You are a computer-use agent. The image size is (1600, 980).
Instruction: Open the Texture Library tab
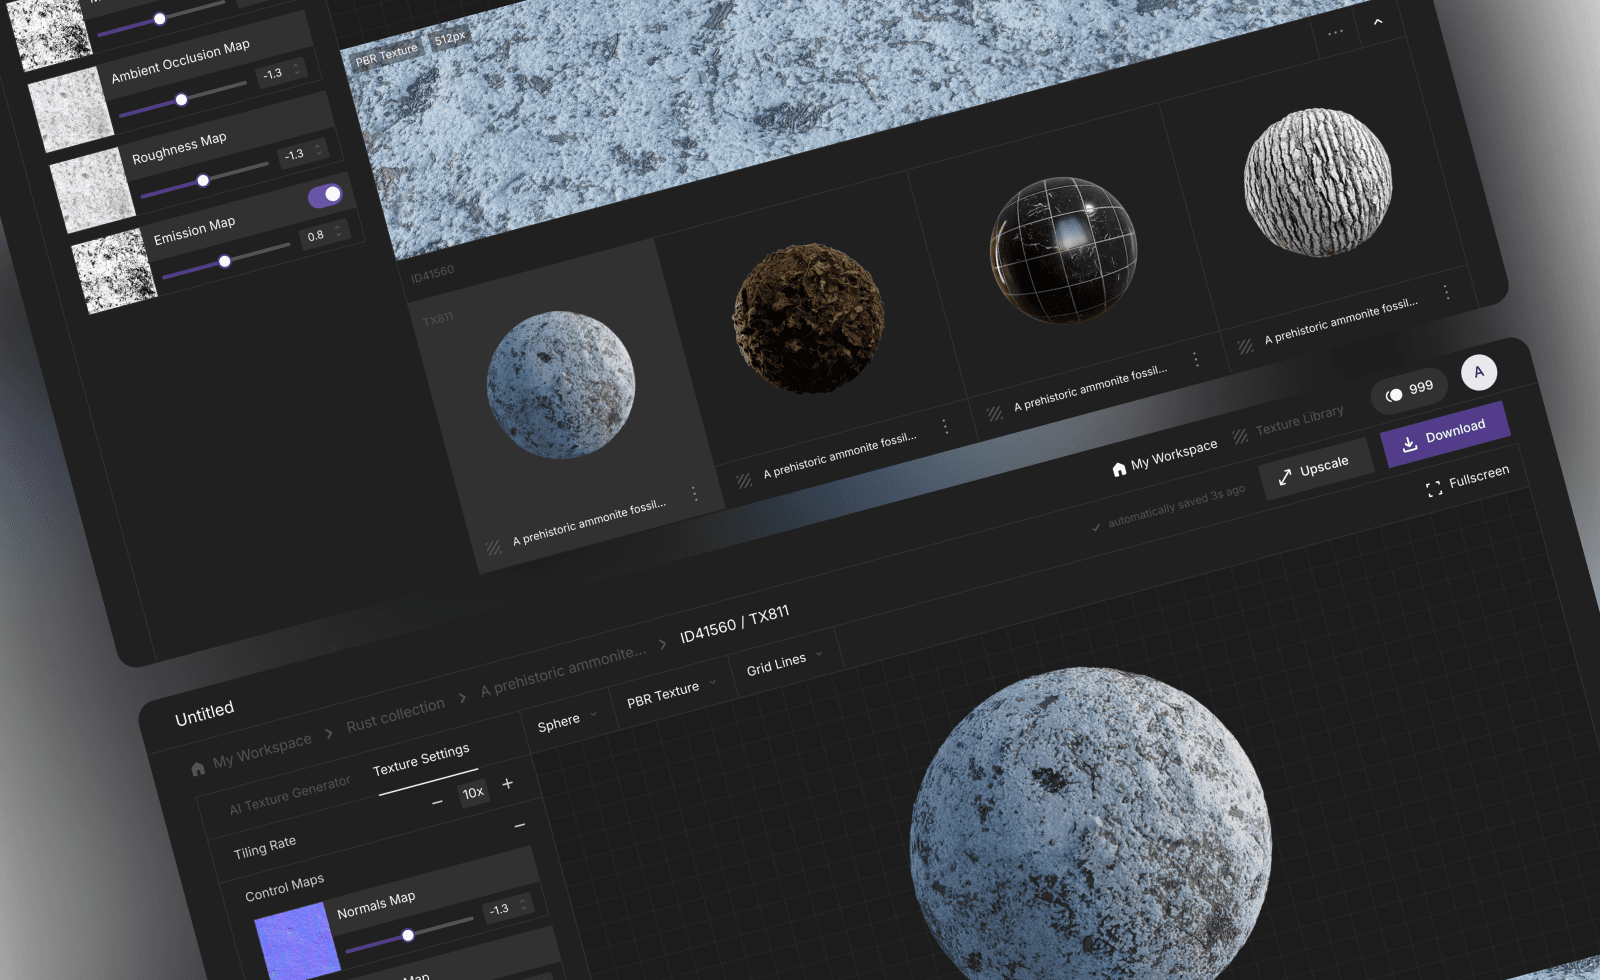[x=1299, y=421]
